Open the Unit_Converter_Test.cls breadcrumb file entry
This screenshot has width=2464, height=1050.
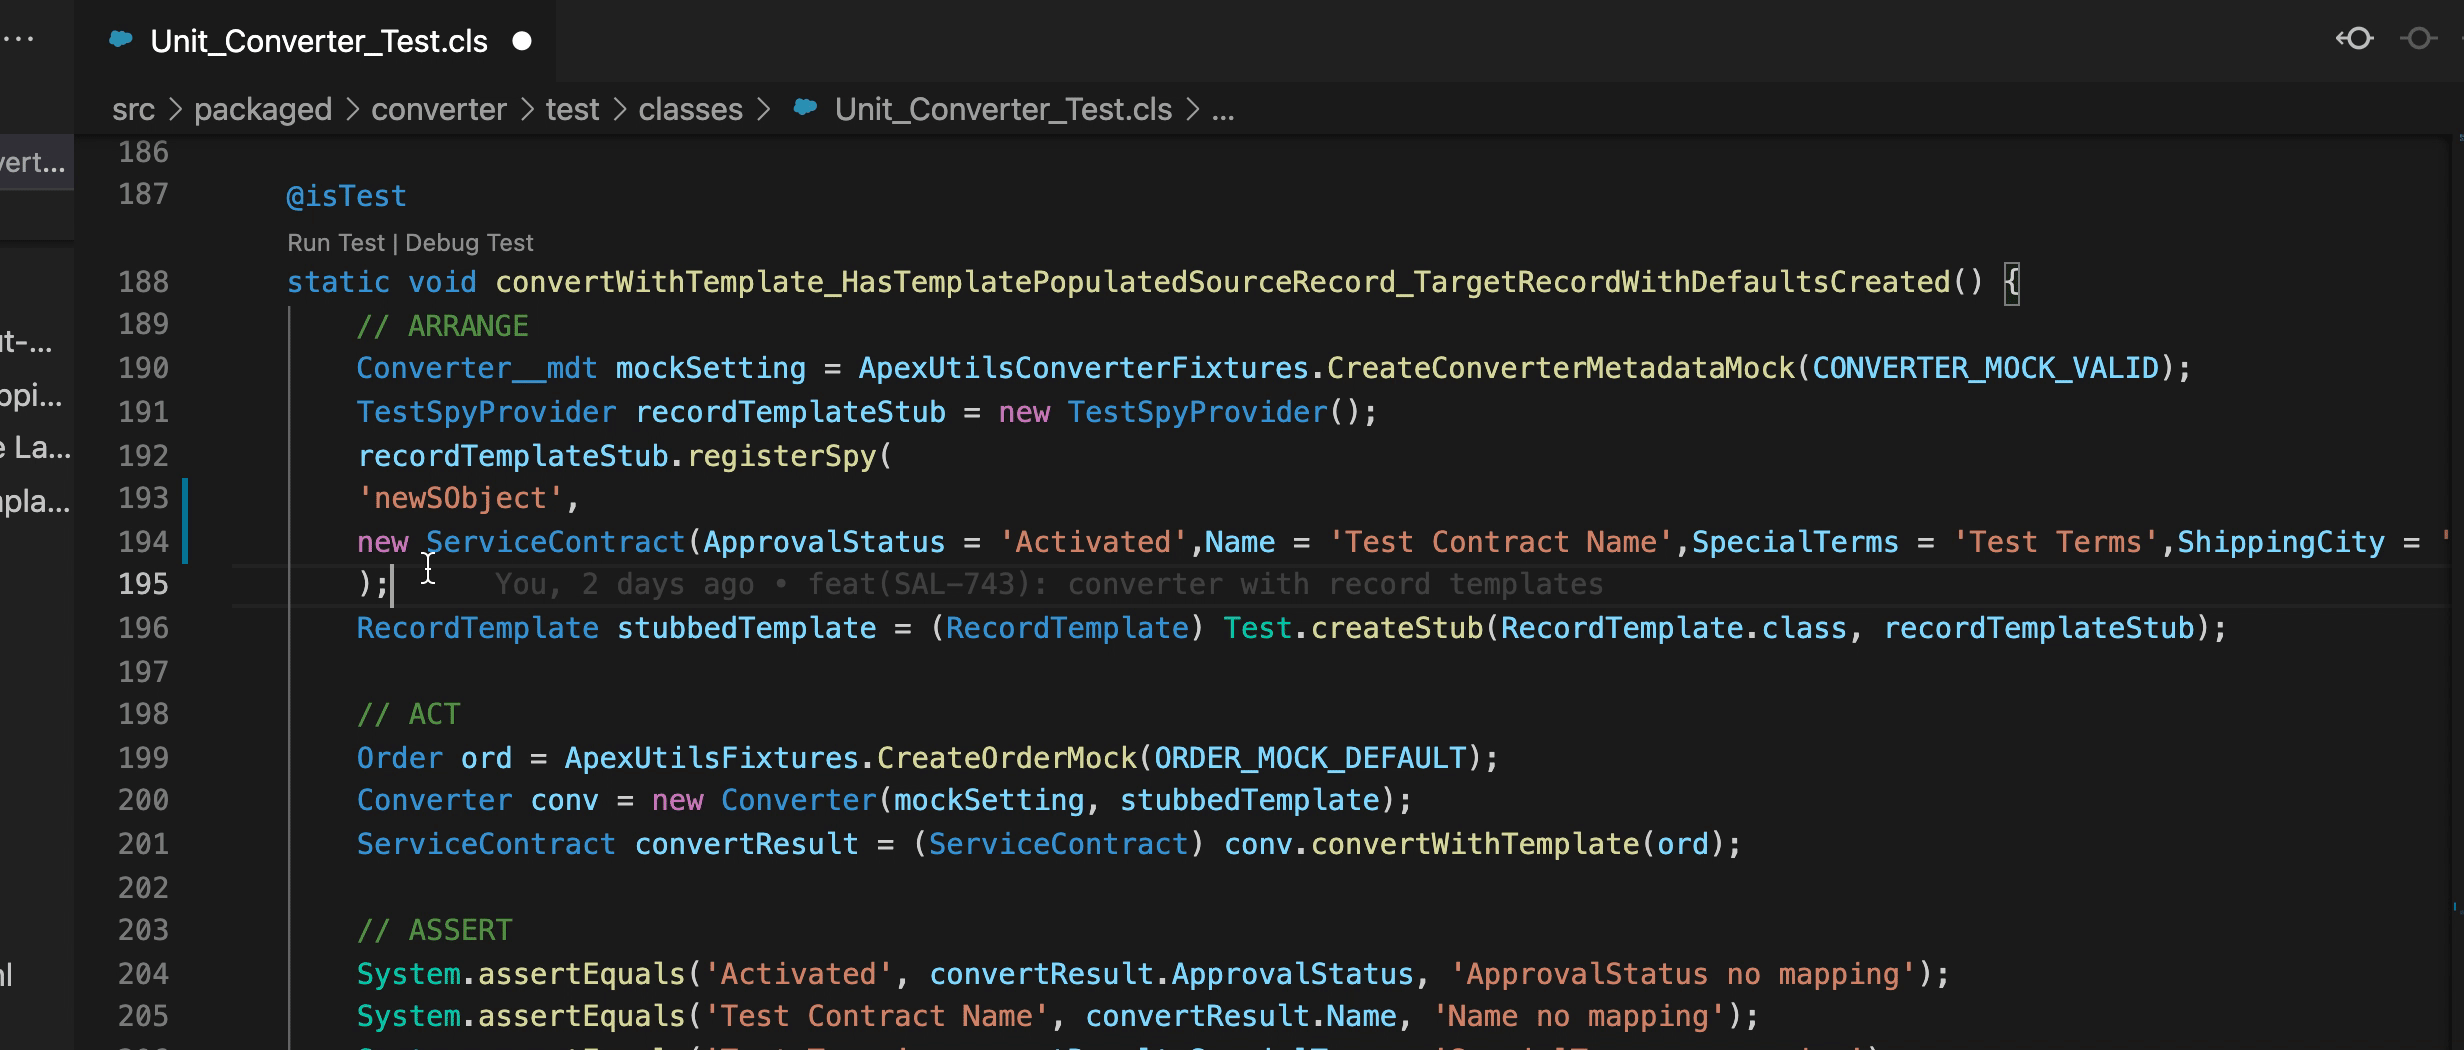coord(1003,109)
